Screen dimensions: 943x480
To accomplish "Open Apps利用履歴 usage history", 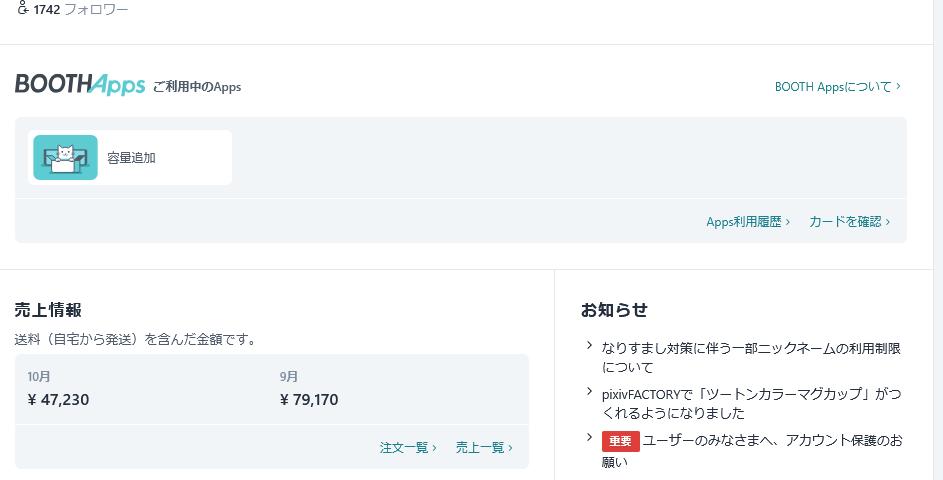I will [x=748, y=222].
